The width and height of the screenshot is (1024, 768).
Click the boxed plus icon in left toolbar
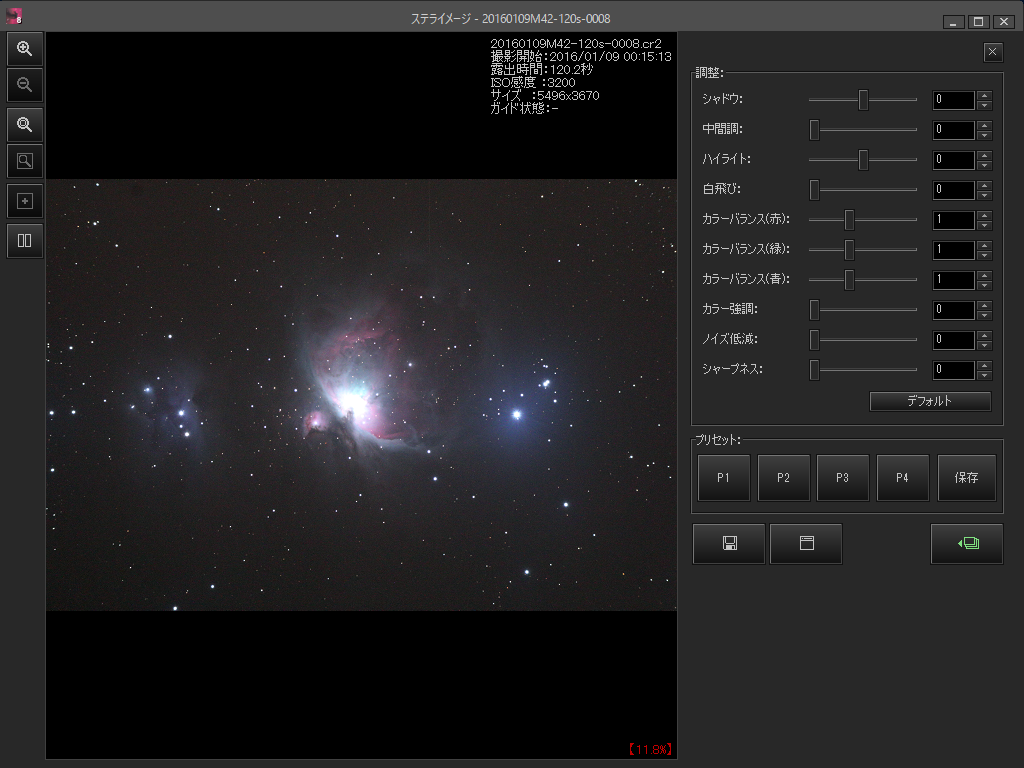tap(25, 201)
